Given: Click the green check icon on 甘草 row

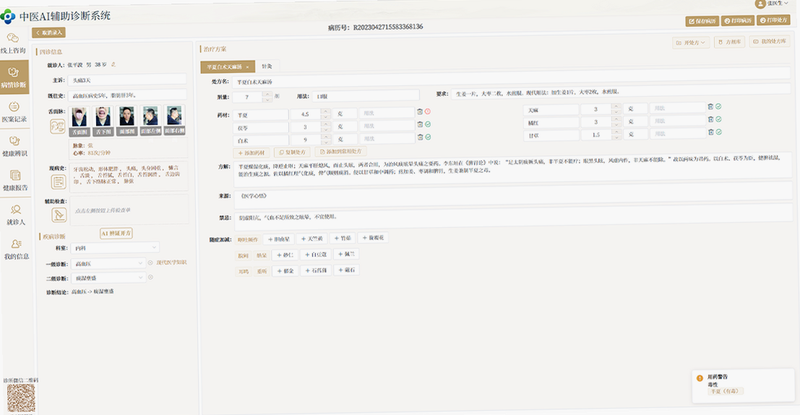Looking at the screenshot, I should pyautogui.click(x=719, y=132).
